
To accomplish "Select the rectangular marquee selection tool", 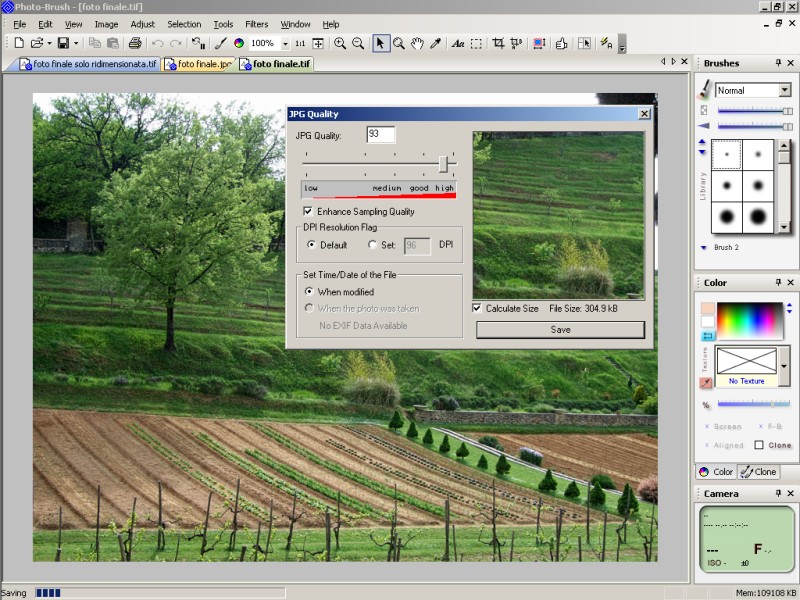I will [x=477, y=43].
